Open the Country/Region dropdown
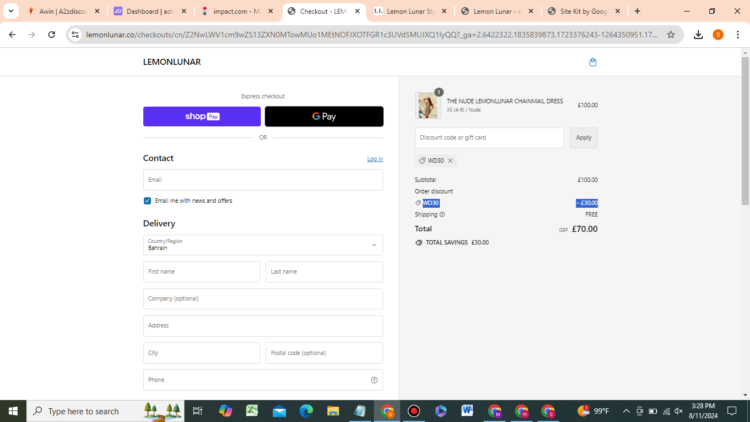Screen dimensions: 750x422 pos(263,245)
